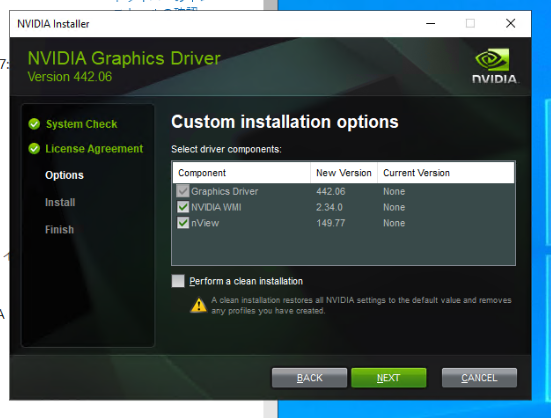The image size is (551, 418).
Task: Select the Finish step in sidebar
Action: 59,230
